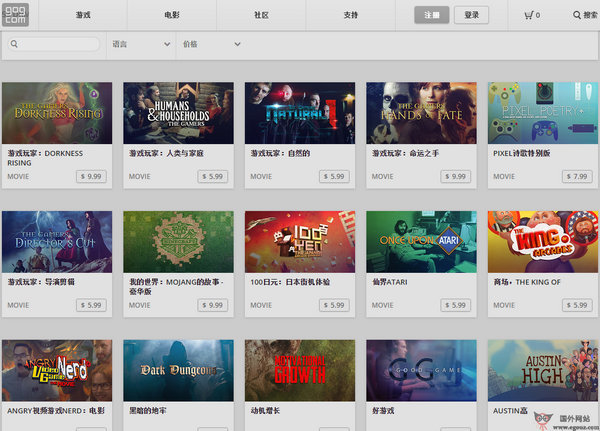The width and height of the screenshot is (600, 431).
Task: Click $5.99 price on 人类与家庭
Action: (x=213, y=176)
